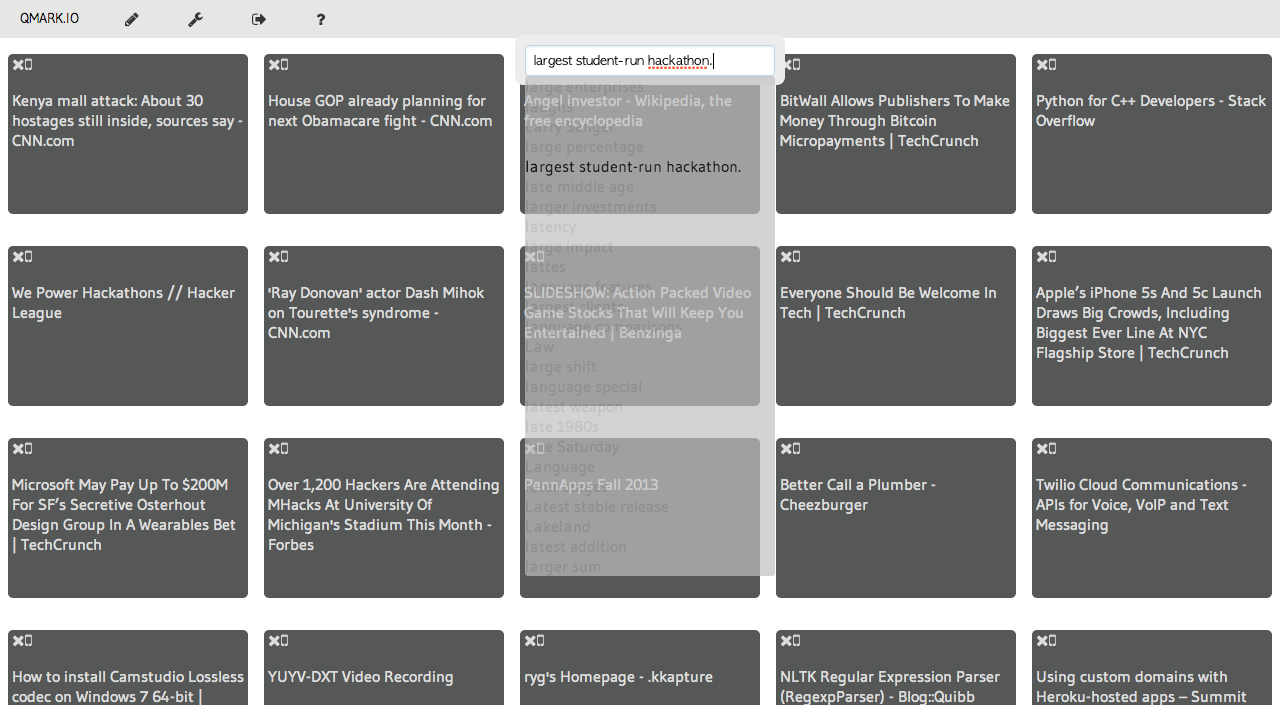1280x705 pixels.
Task: Click the search box containing 'largest student-run hackathon.'
Action: (650, 60)
